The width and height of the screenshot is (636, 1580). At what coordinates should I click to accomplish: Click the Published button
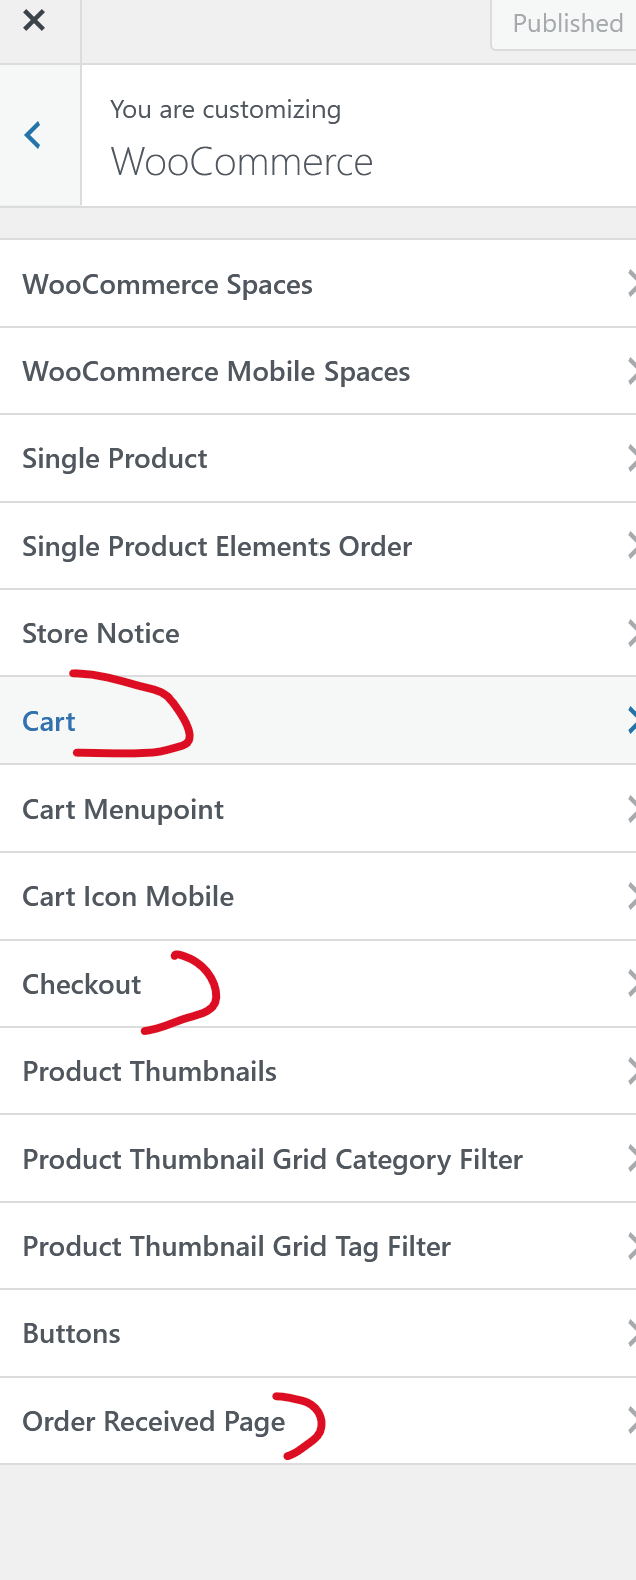566,23
